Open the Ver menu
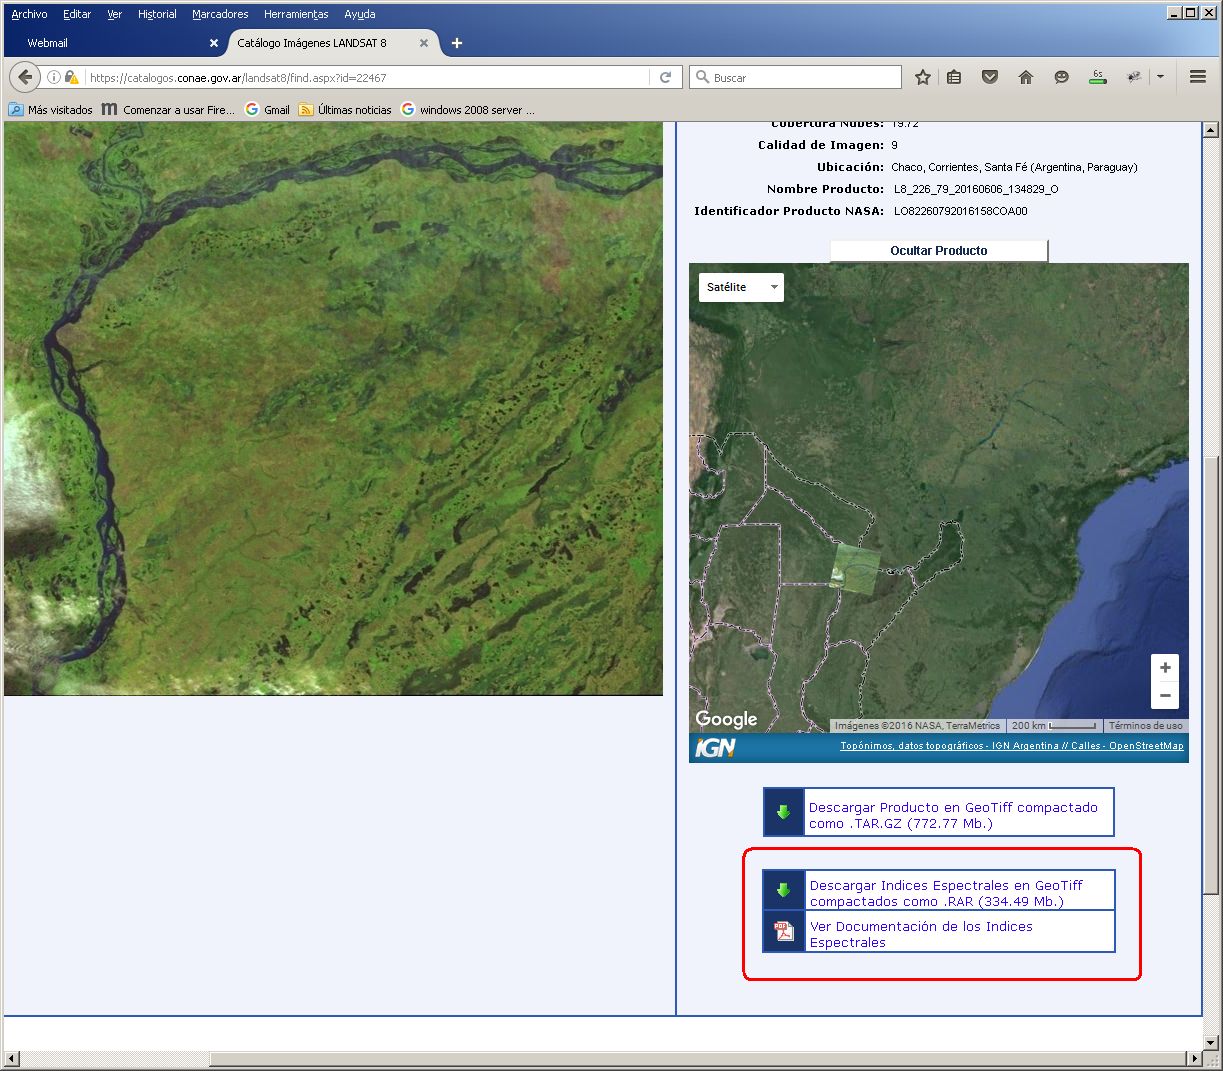The height and width of the screenshot is (1071, 1223). coord(115,14)
